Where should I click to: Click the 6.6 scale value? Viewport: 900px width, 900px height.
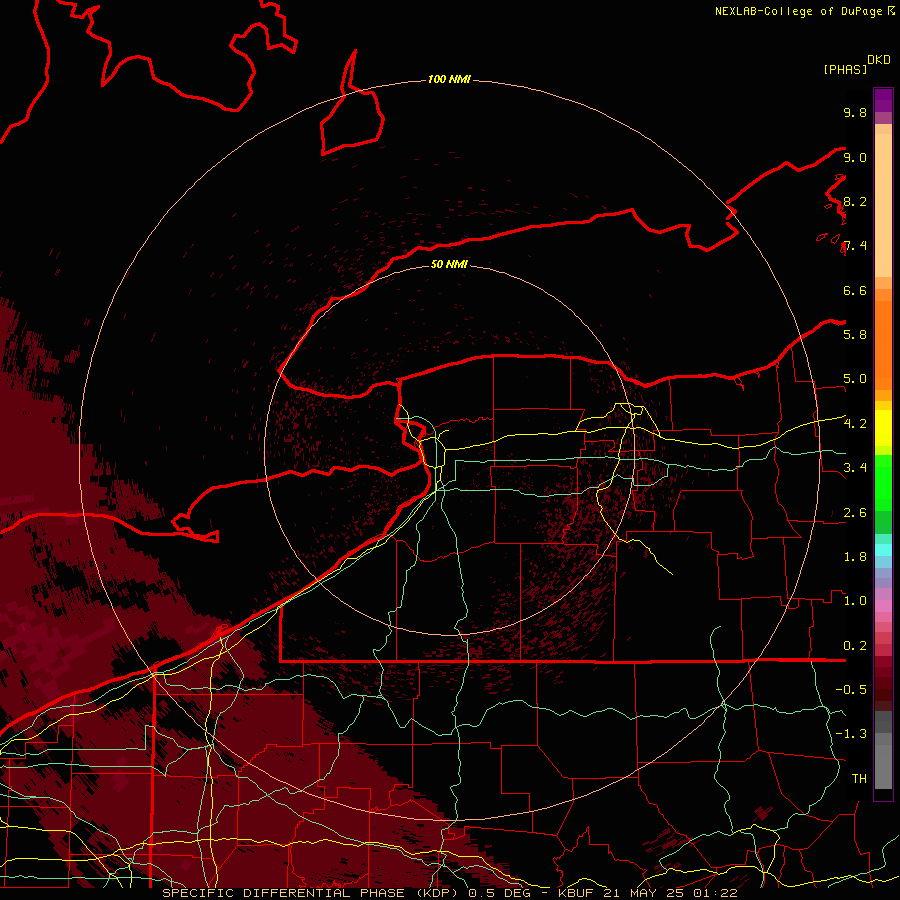(x=855, y=290)
